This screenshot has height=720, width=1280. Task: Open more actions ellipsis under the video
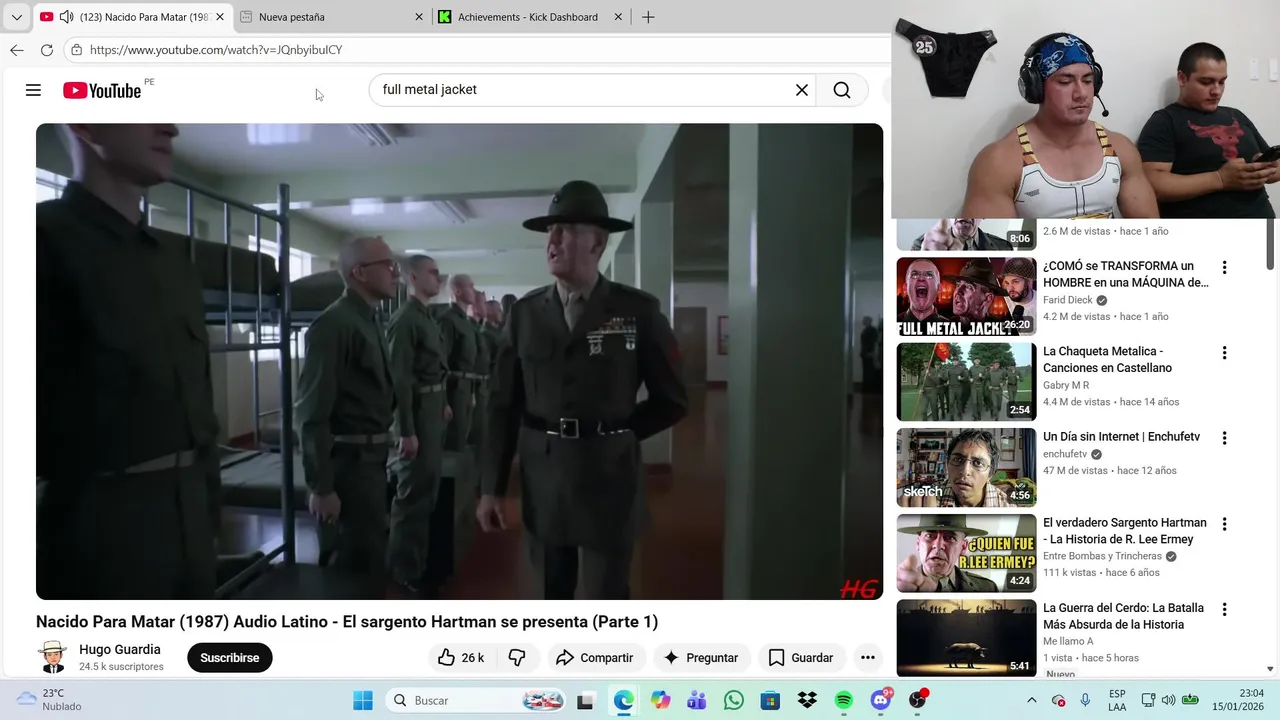(868, 657)
